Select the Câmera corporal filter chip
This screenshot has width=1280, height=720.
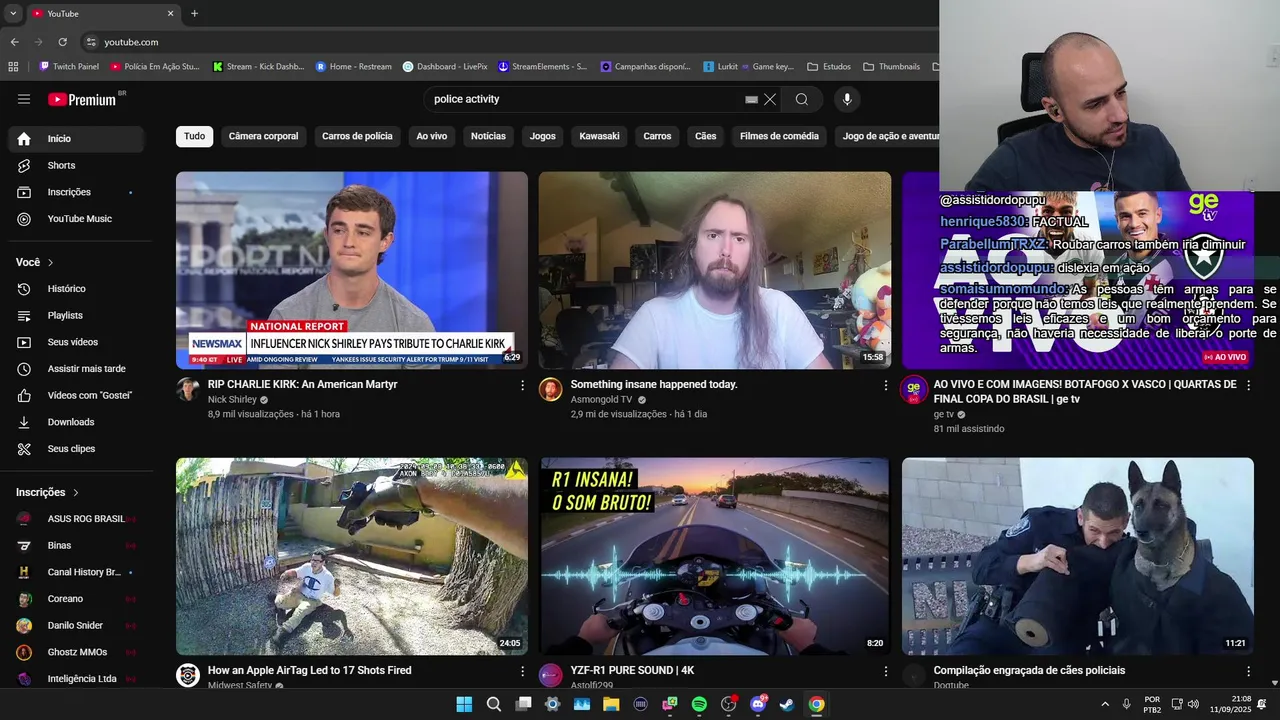tap(263, 136)
